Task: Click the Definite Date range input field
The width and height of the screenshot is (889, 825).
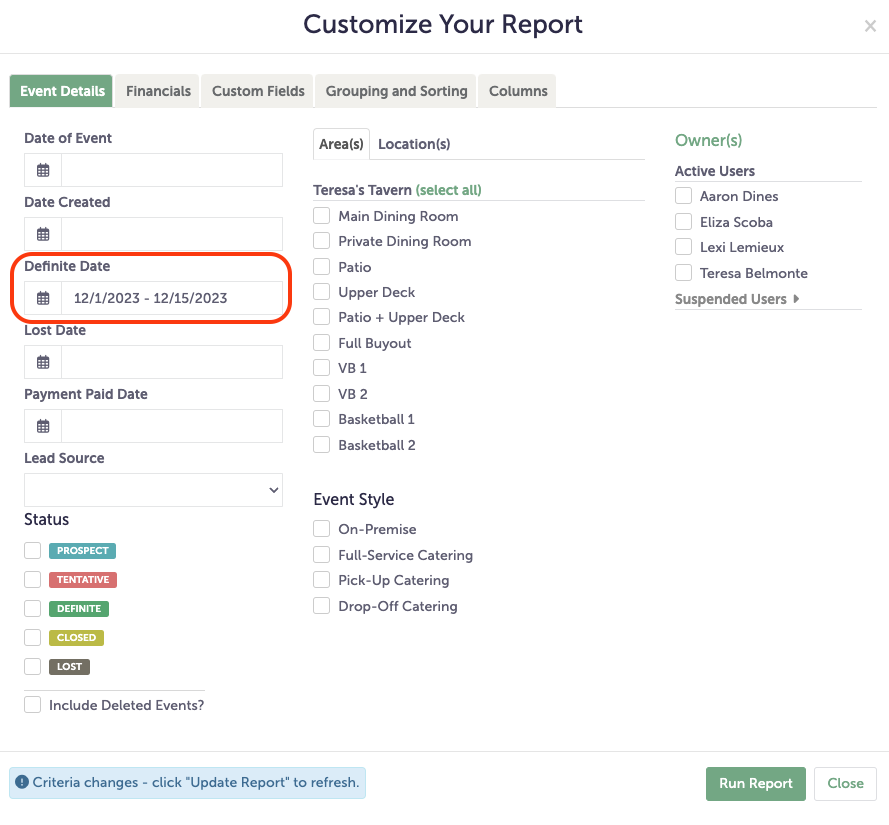Action: click(x=172, y=298)
